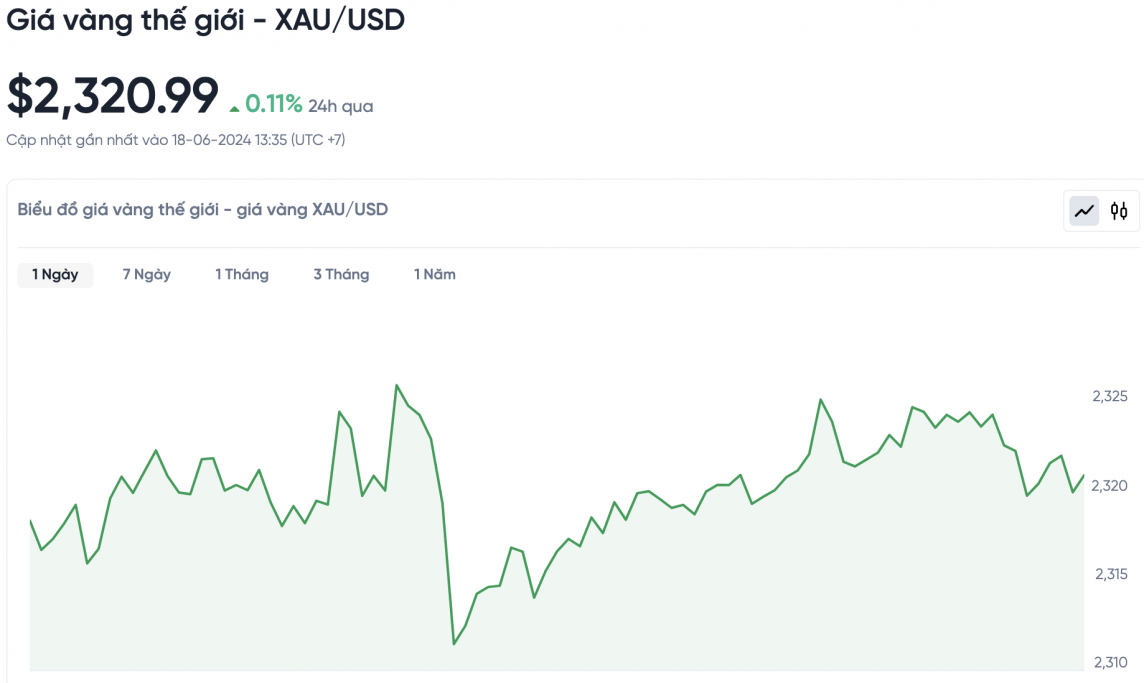Image resolution: width=1144 pixels, height=683 pixels.
Task: Click the 24h qua label
Action: click(340, 106)
